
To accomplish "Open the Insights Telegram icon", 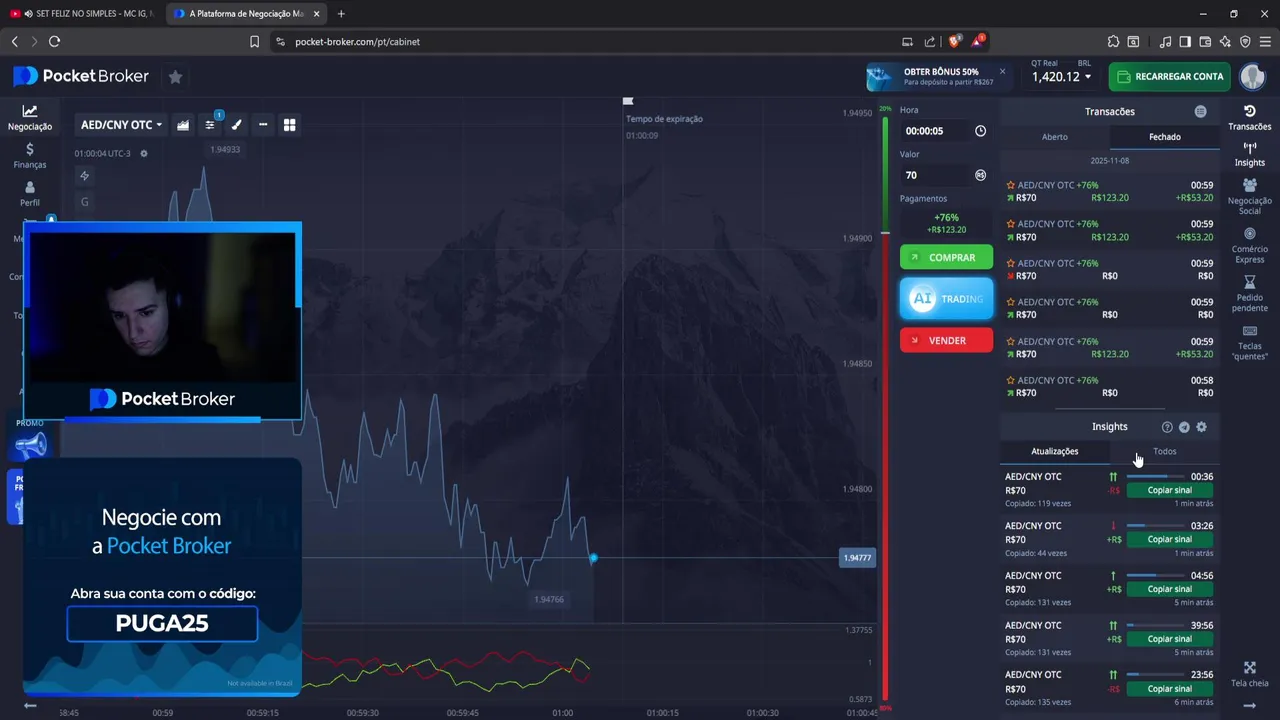I will coord(1184,427).
